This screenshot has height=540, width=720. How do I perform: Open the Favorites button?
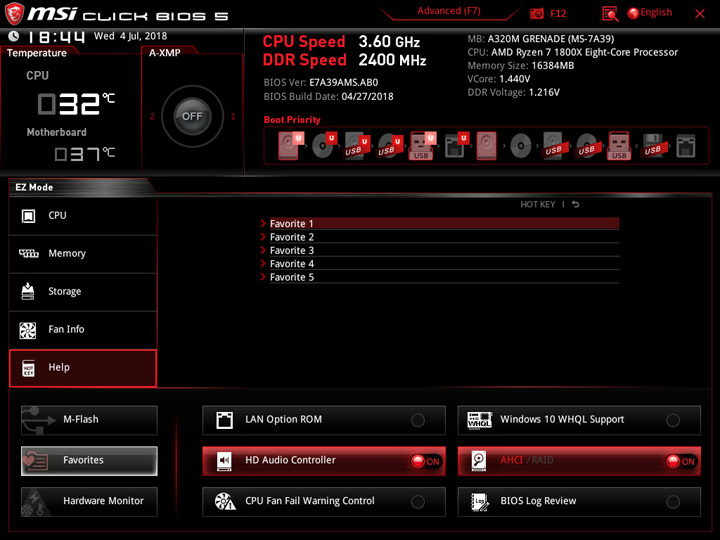[x=89, y=461]
